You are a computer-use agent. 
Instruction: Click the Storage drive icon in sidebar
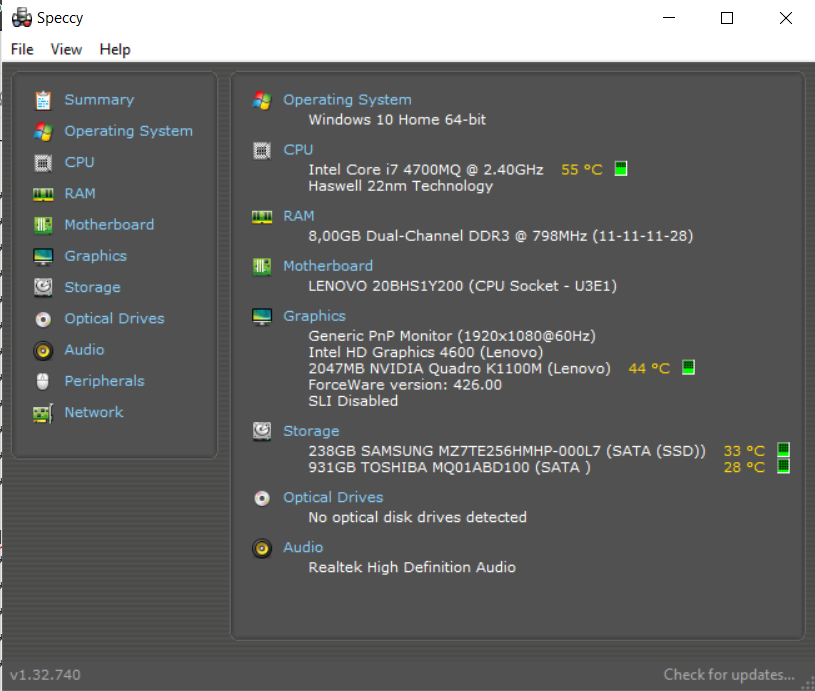coord(43,287)
